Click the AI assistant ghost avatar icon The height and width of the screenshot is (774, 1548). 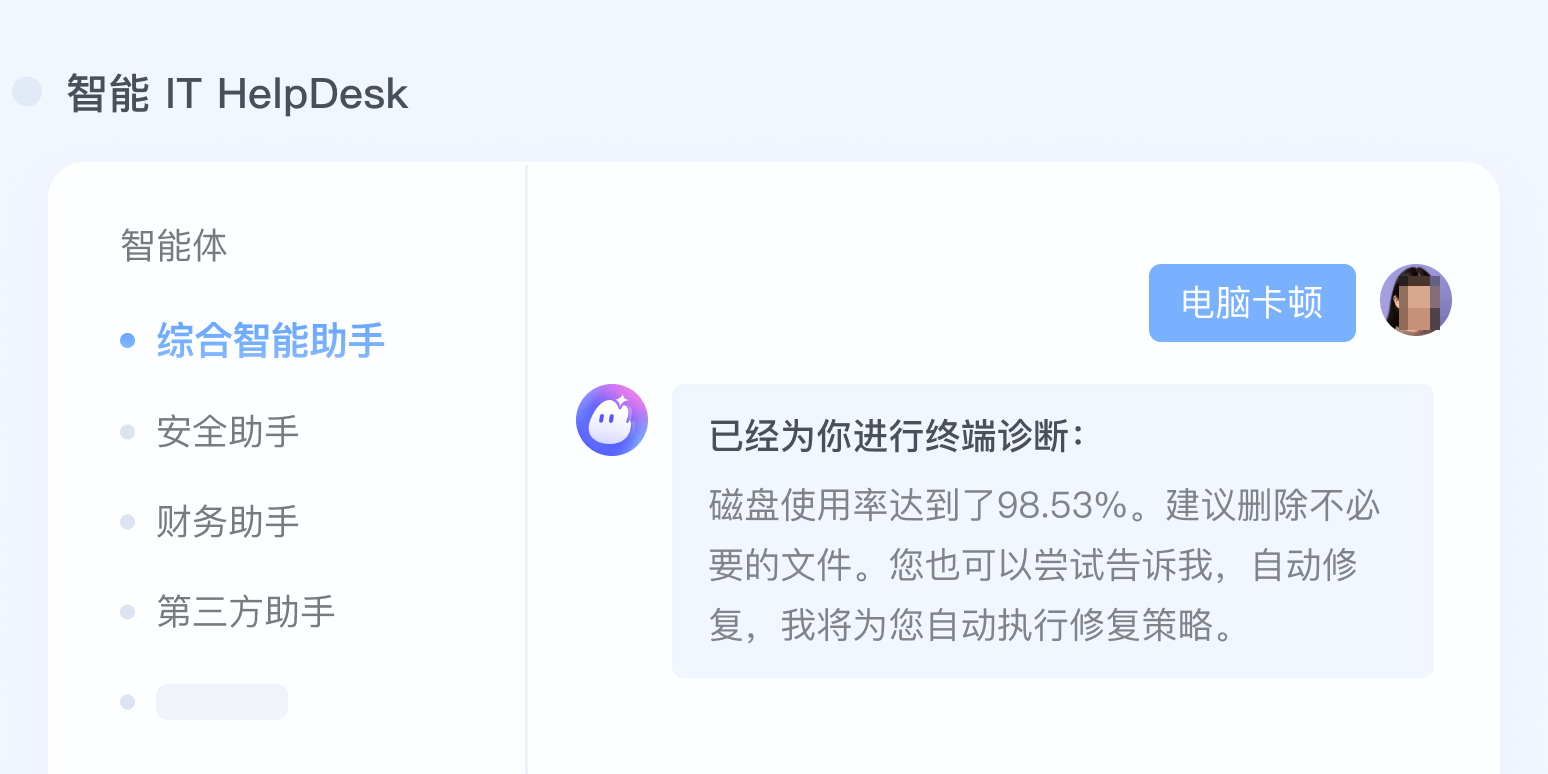[x=611, y=420]
